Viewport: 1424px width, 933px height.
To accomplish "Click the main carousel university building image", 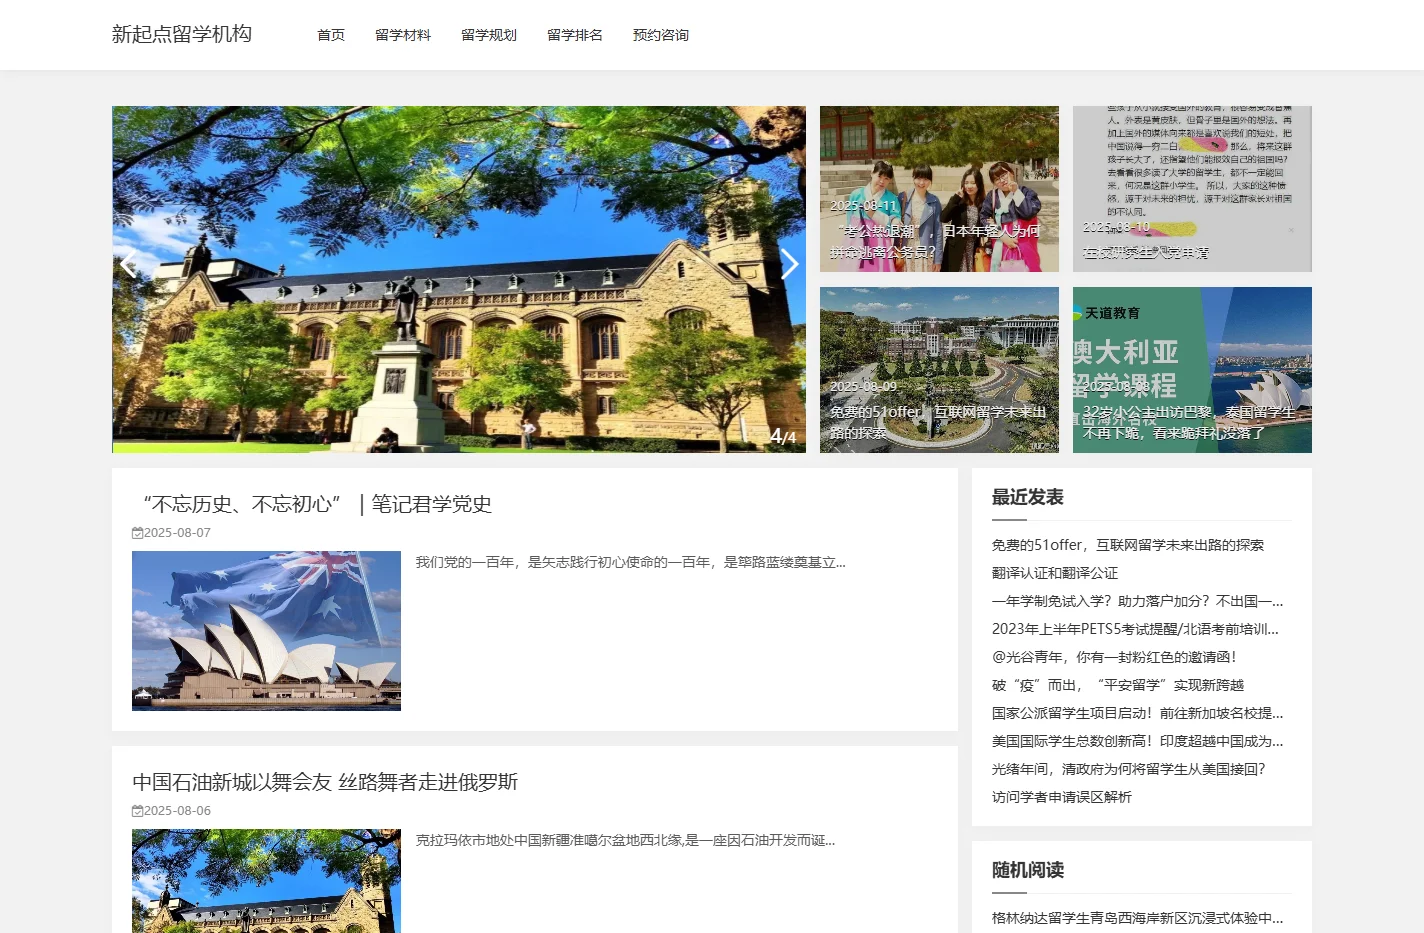I will [459, 279].
